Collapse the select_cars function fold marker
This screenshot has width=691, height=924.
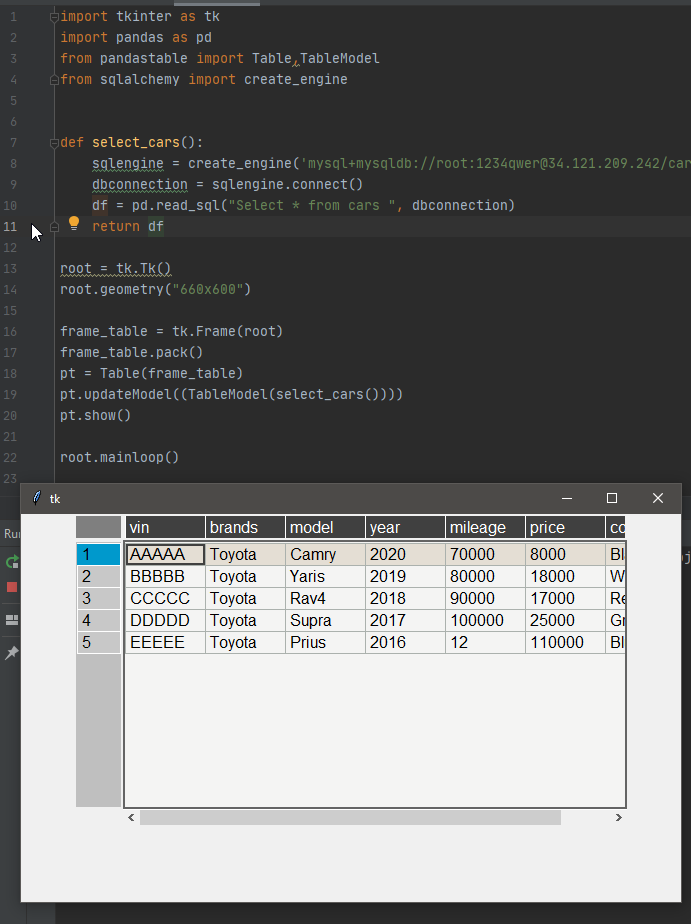point(54,143)
